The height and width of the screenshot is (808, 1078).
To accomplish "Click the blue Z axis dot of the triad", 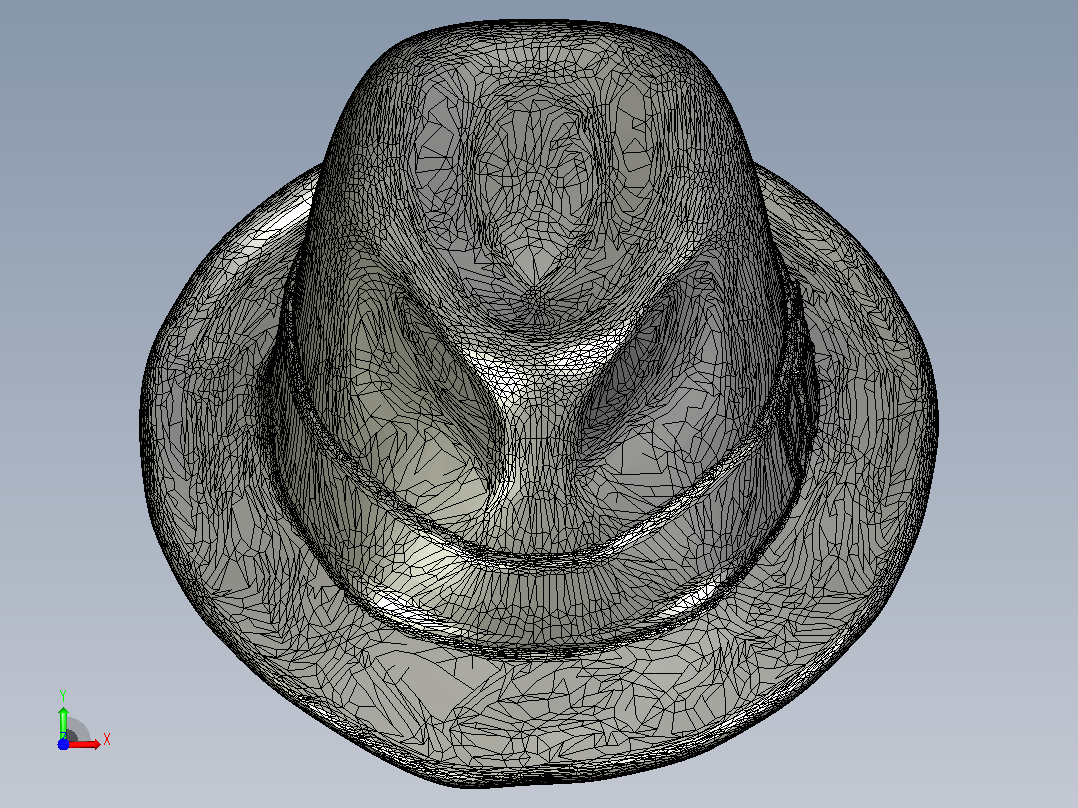I will coord(63,744).
